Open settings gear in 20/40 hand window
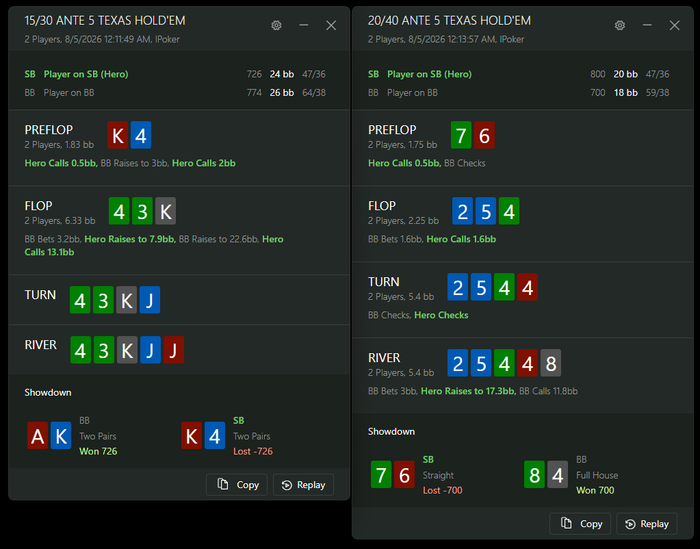This screenshot has width=700, height=549. coord(620,25)
